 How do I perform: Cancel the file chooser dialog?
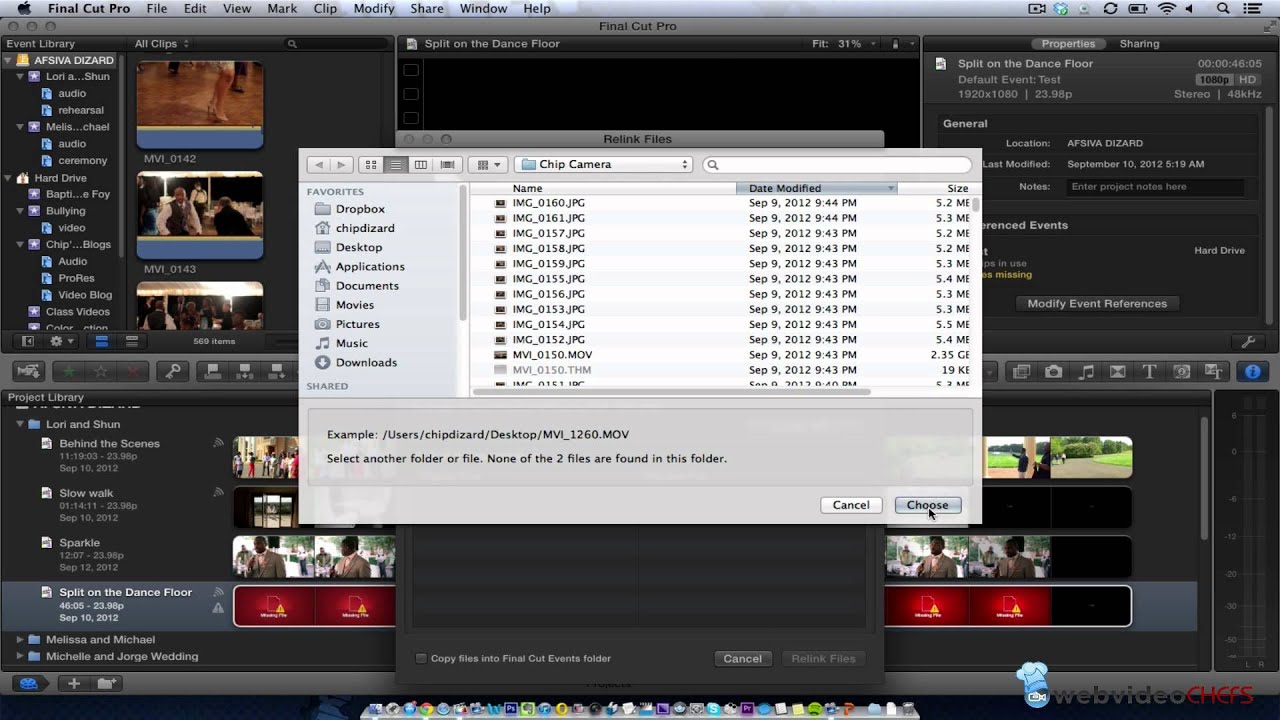pos(851,505)
